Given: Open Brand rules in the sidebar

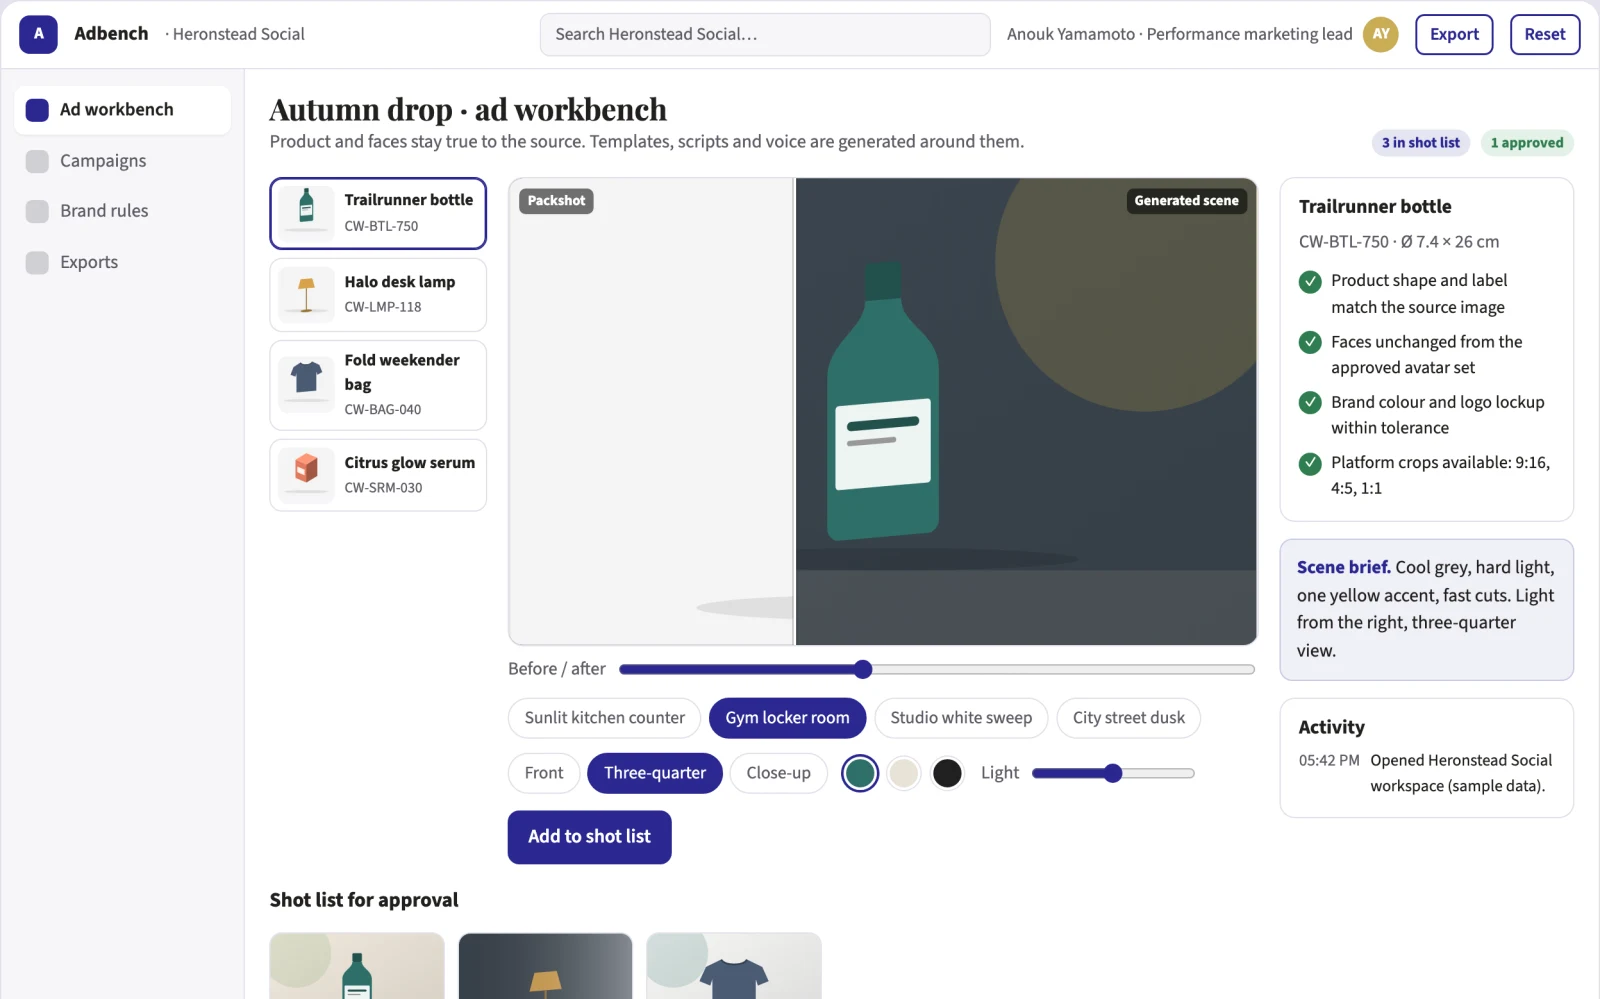Looking at the screenshot, I should pos(122,211).
